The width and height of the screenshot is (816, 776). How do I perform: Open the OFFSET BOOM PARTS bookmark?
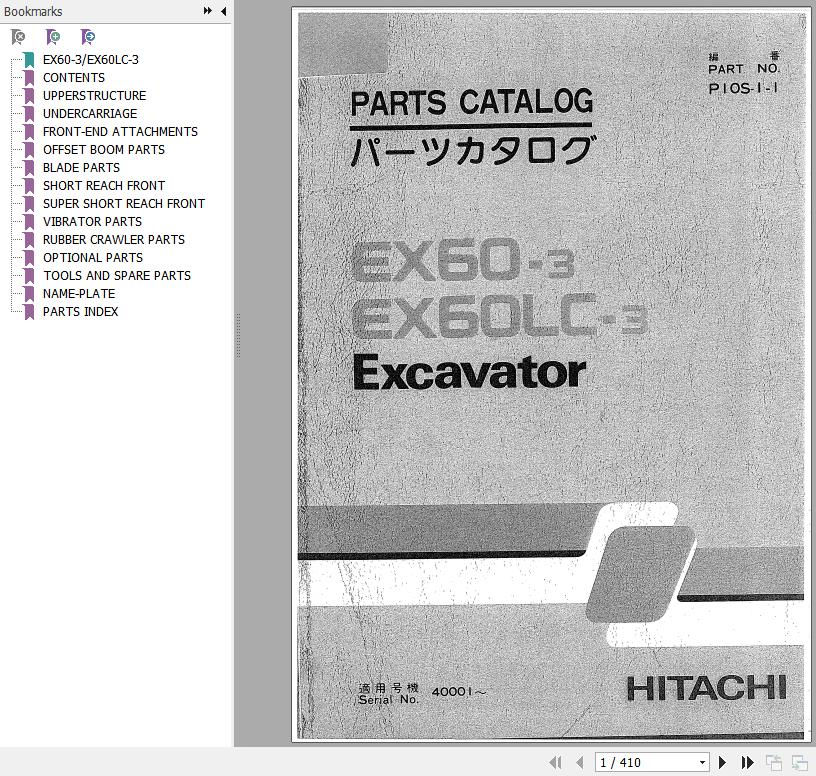(104, 150)
